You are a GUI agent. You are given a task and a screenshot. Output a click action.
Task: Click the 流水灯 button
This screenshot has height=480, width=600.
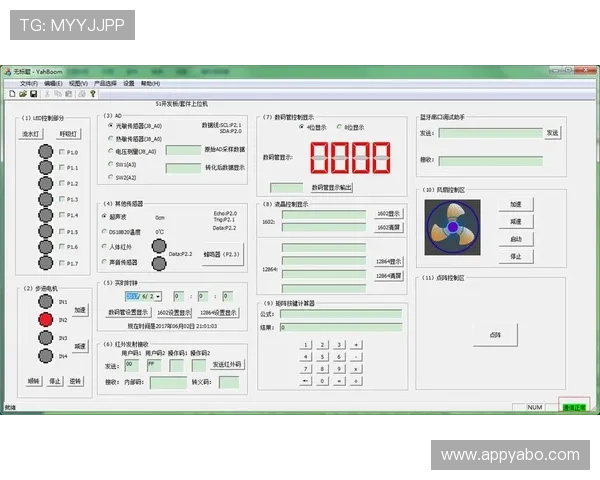pos(31,133)
